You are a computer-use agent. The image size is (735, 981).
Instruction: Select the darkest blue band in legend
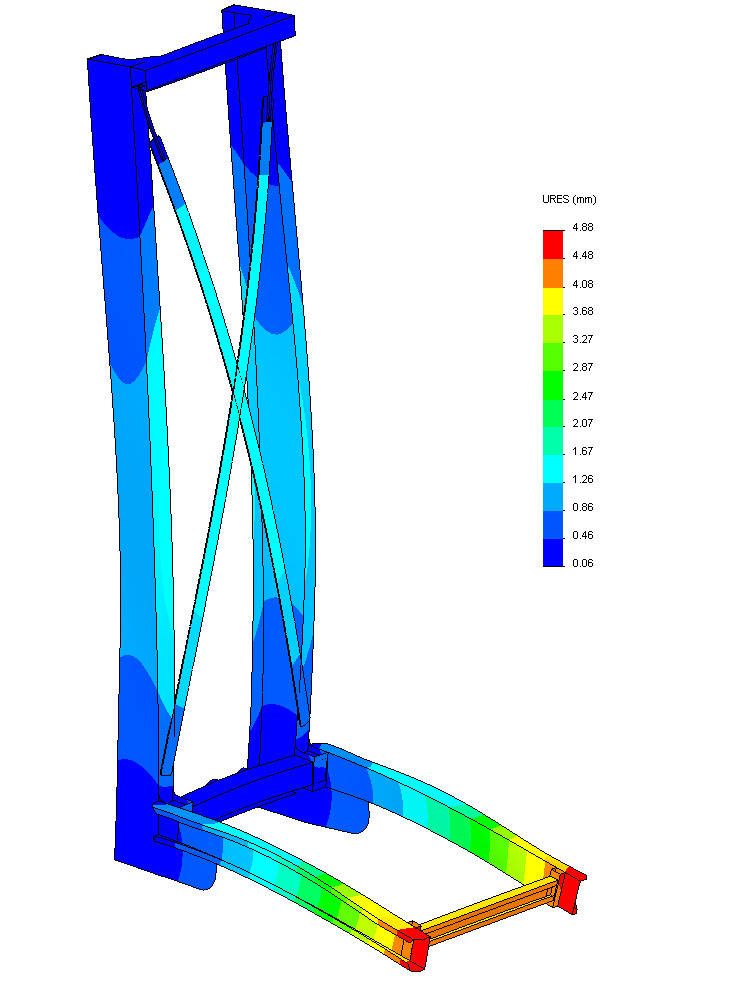(x=553, y=553)
